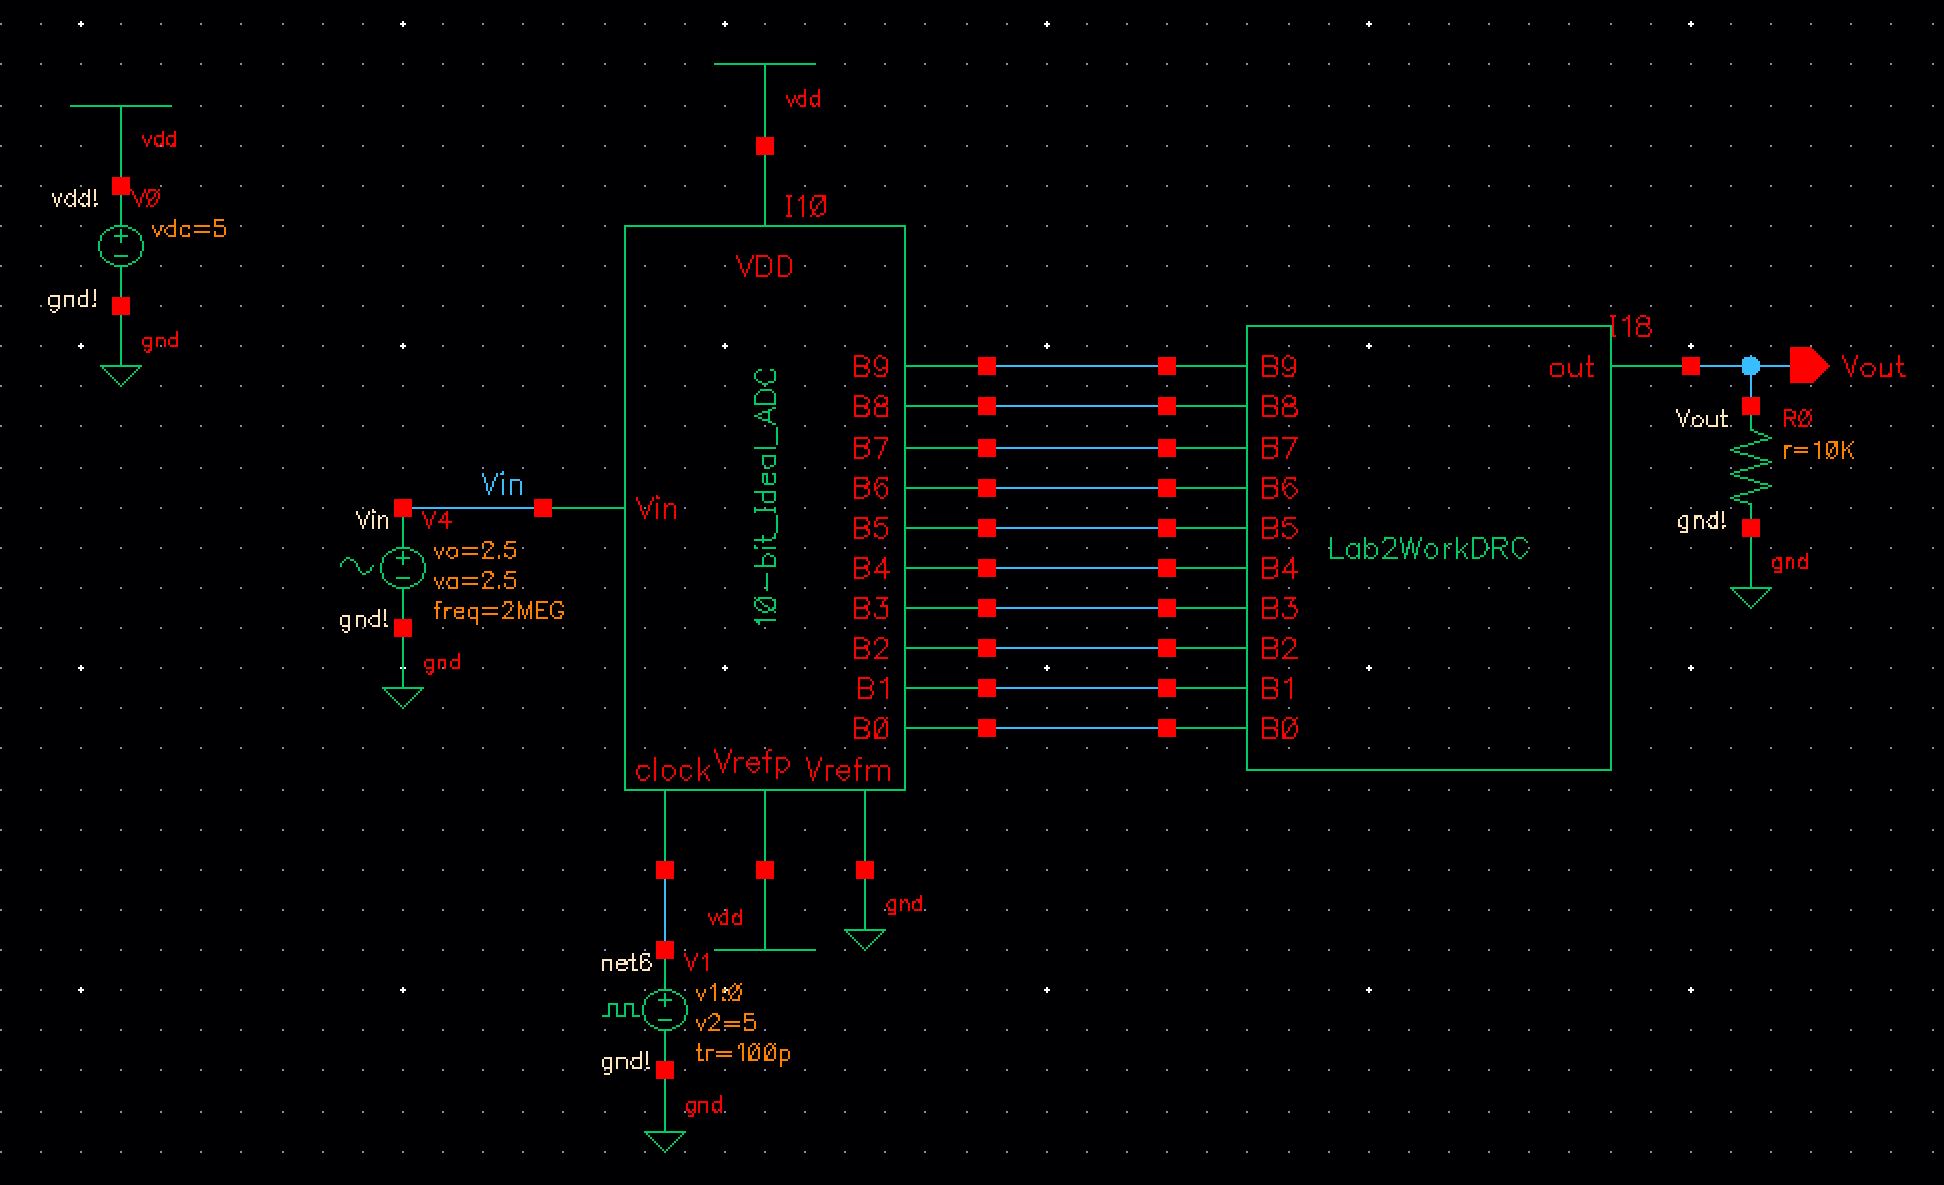Click the V1 source instance name
The image size is (1944, 1185).
(697, 962)
